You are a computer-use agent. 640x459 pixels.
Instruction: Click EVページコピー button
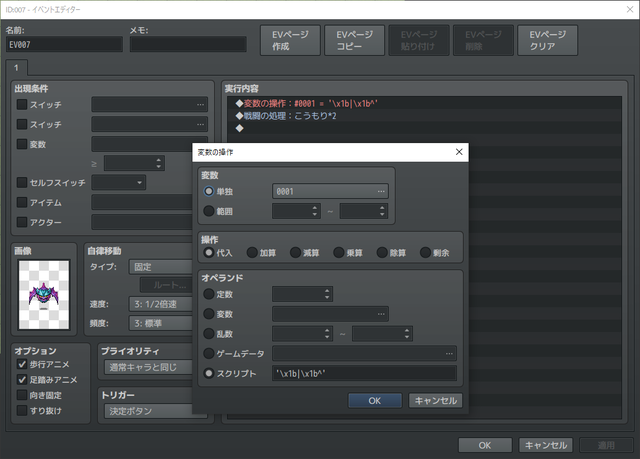pos(354,40)
